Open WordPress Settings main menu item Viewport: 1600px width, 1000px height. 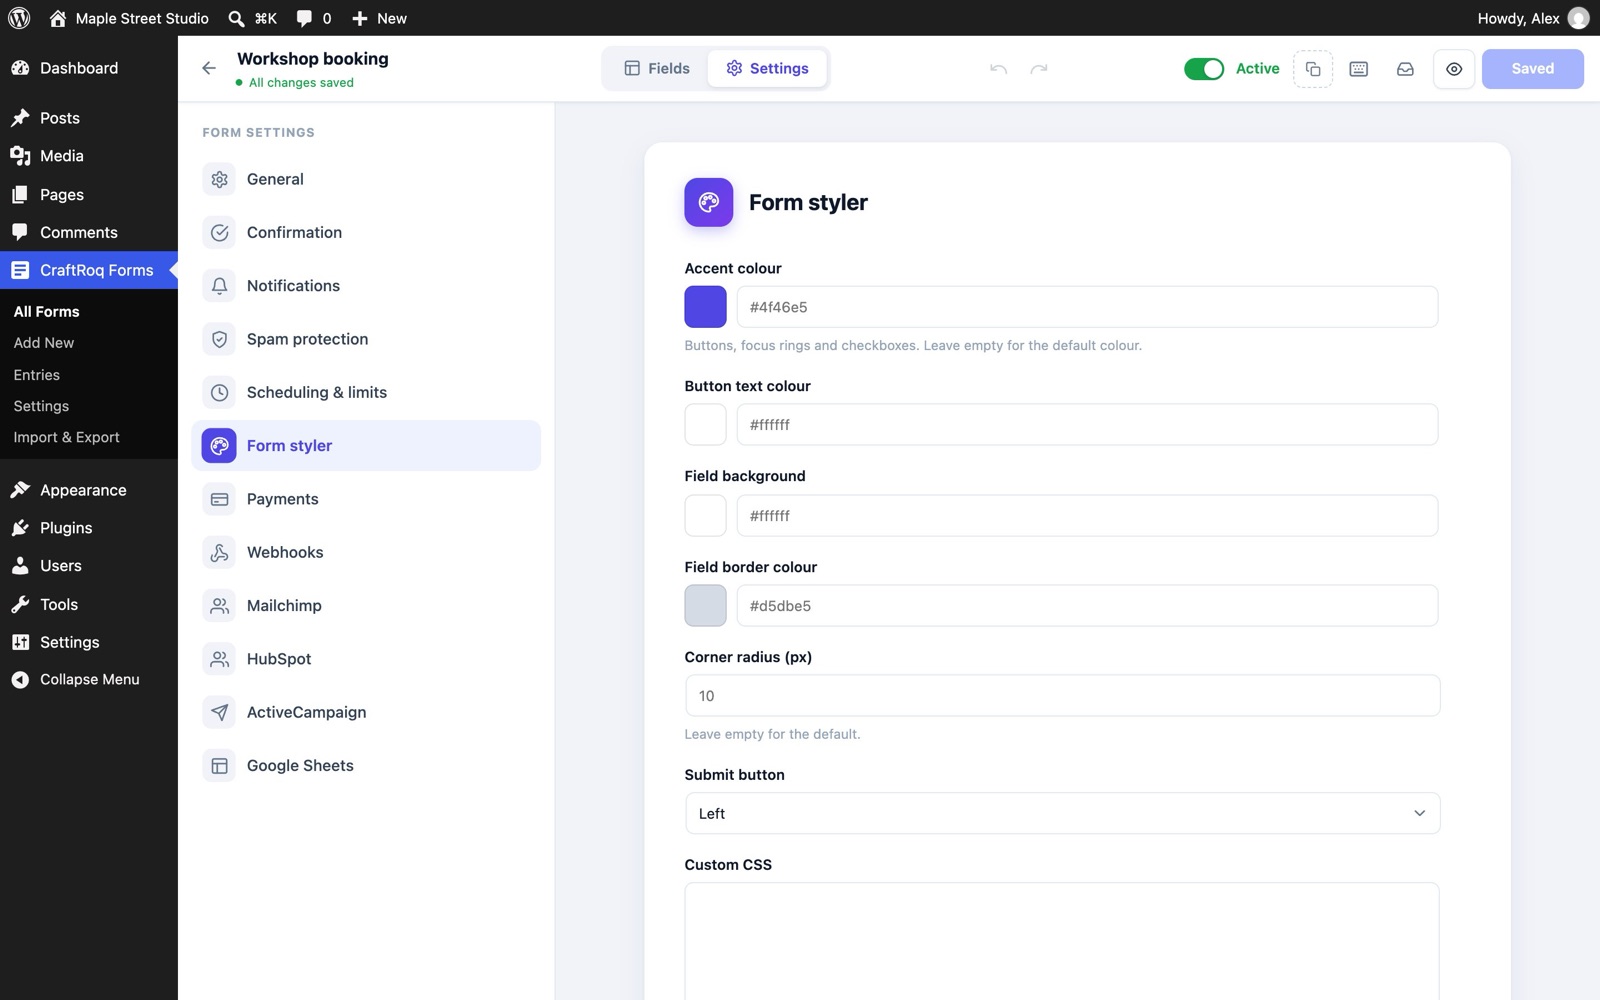89,642
